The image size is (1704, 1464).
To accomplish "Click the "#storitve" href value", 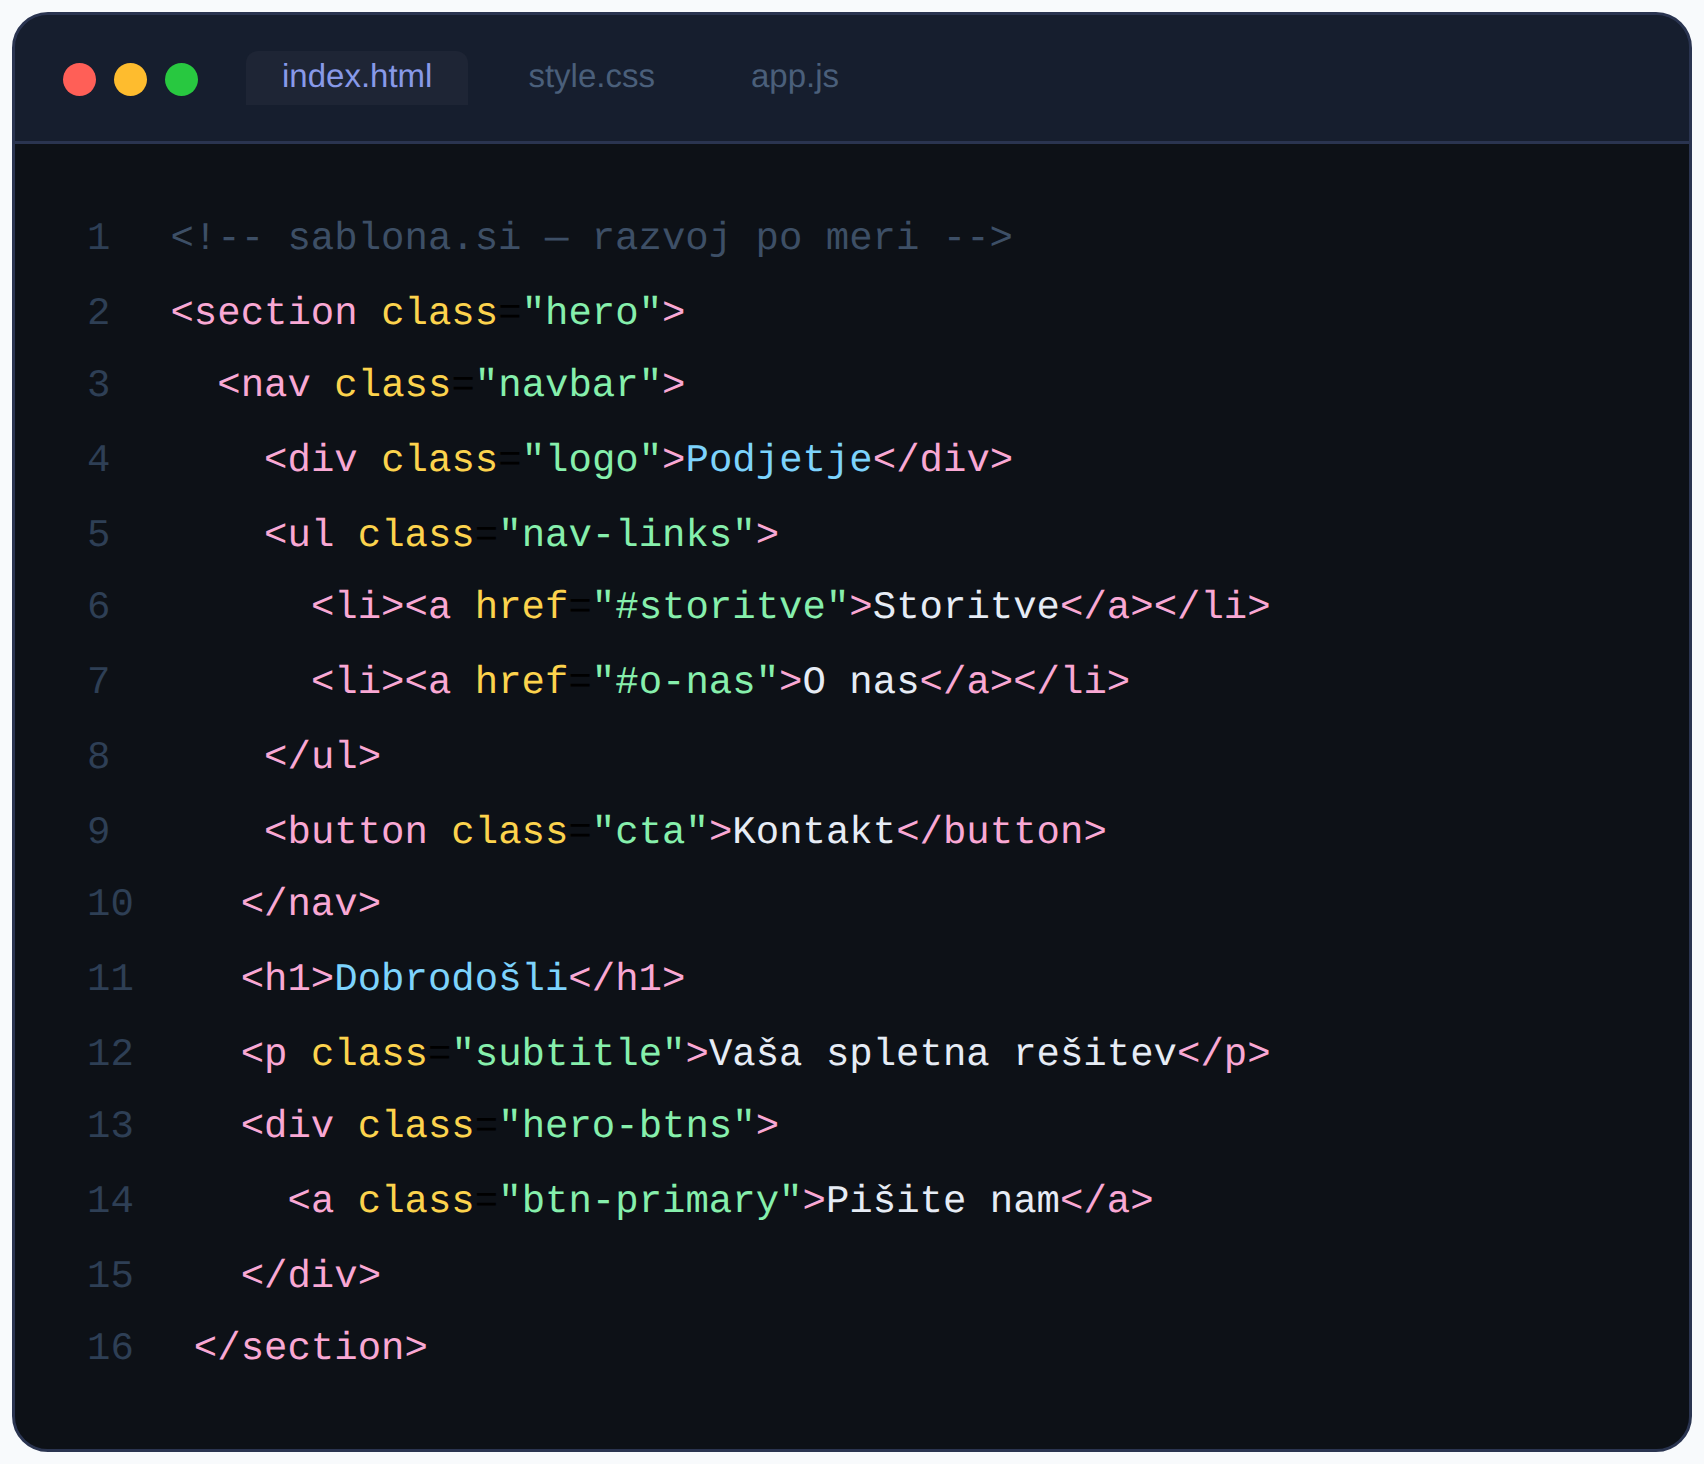I will [720, 606].
